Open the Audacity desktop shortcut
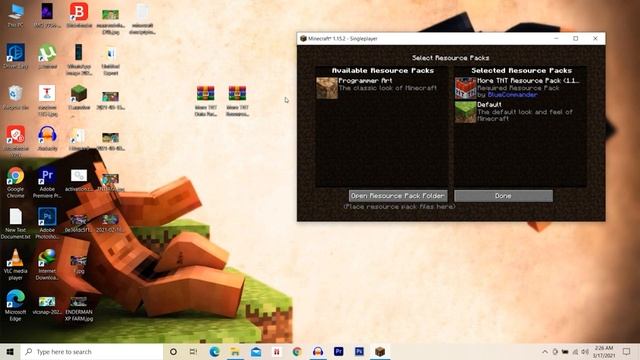The height and width of the screenshot is (360, 640). coord(47,138)
